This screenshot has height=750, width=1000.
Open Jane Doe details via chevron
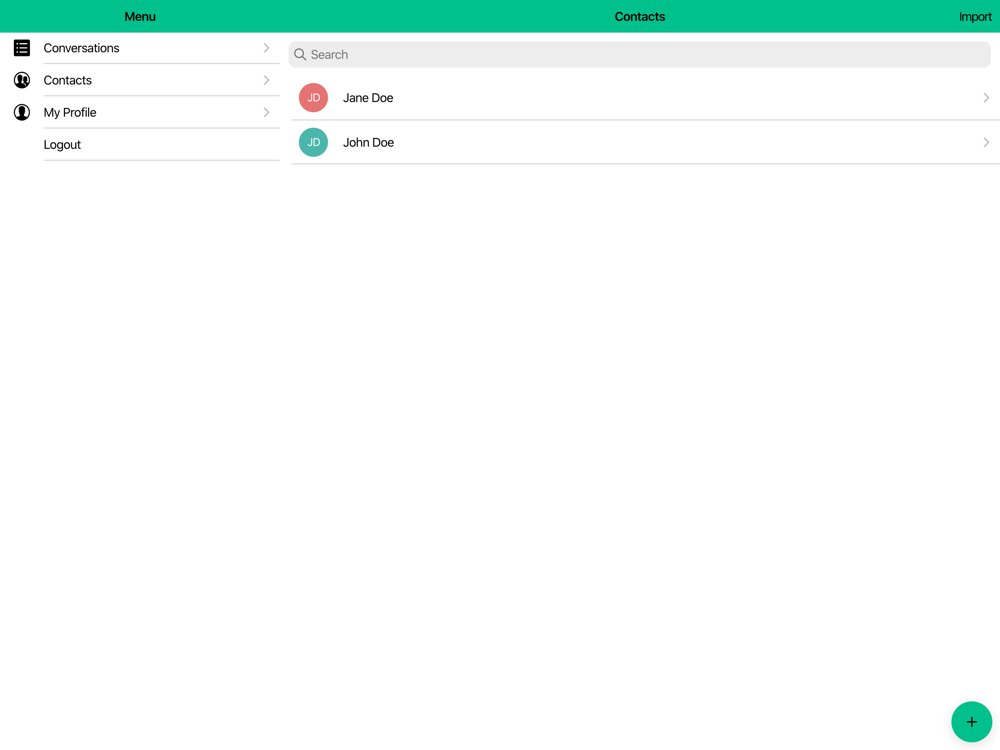coord(986,98)
